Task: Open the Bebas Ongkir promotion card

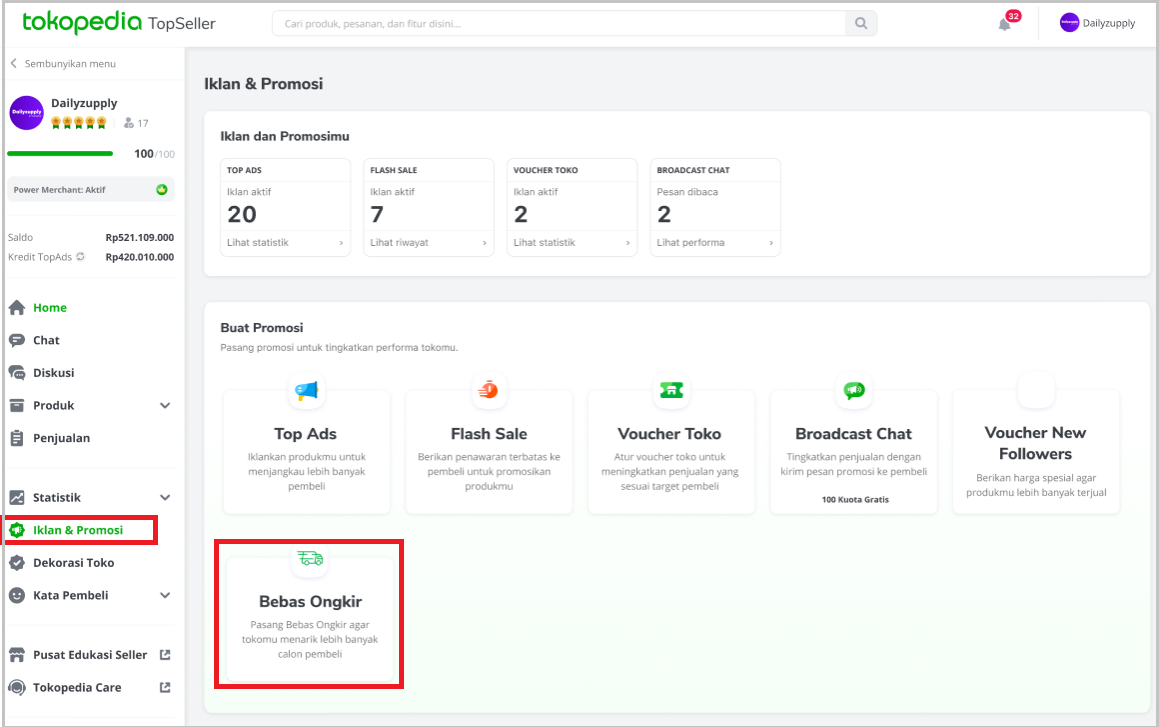Action: coord(310,619)
